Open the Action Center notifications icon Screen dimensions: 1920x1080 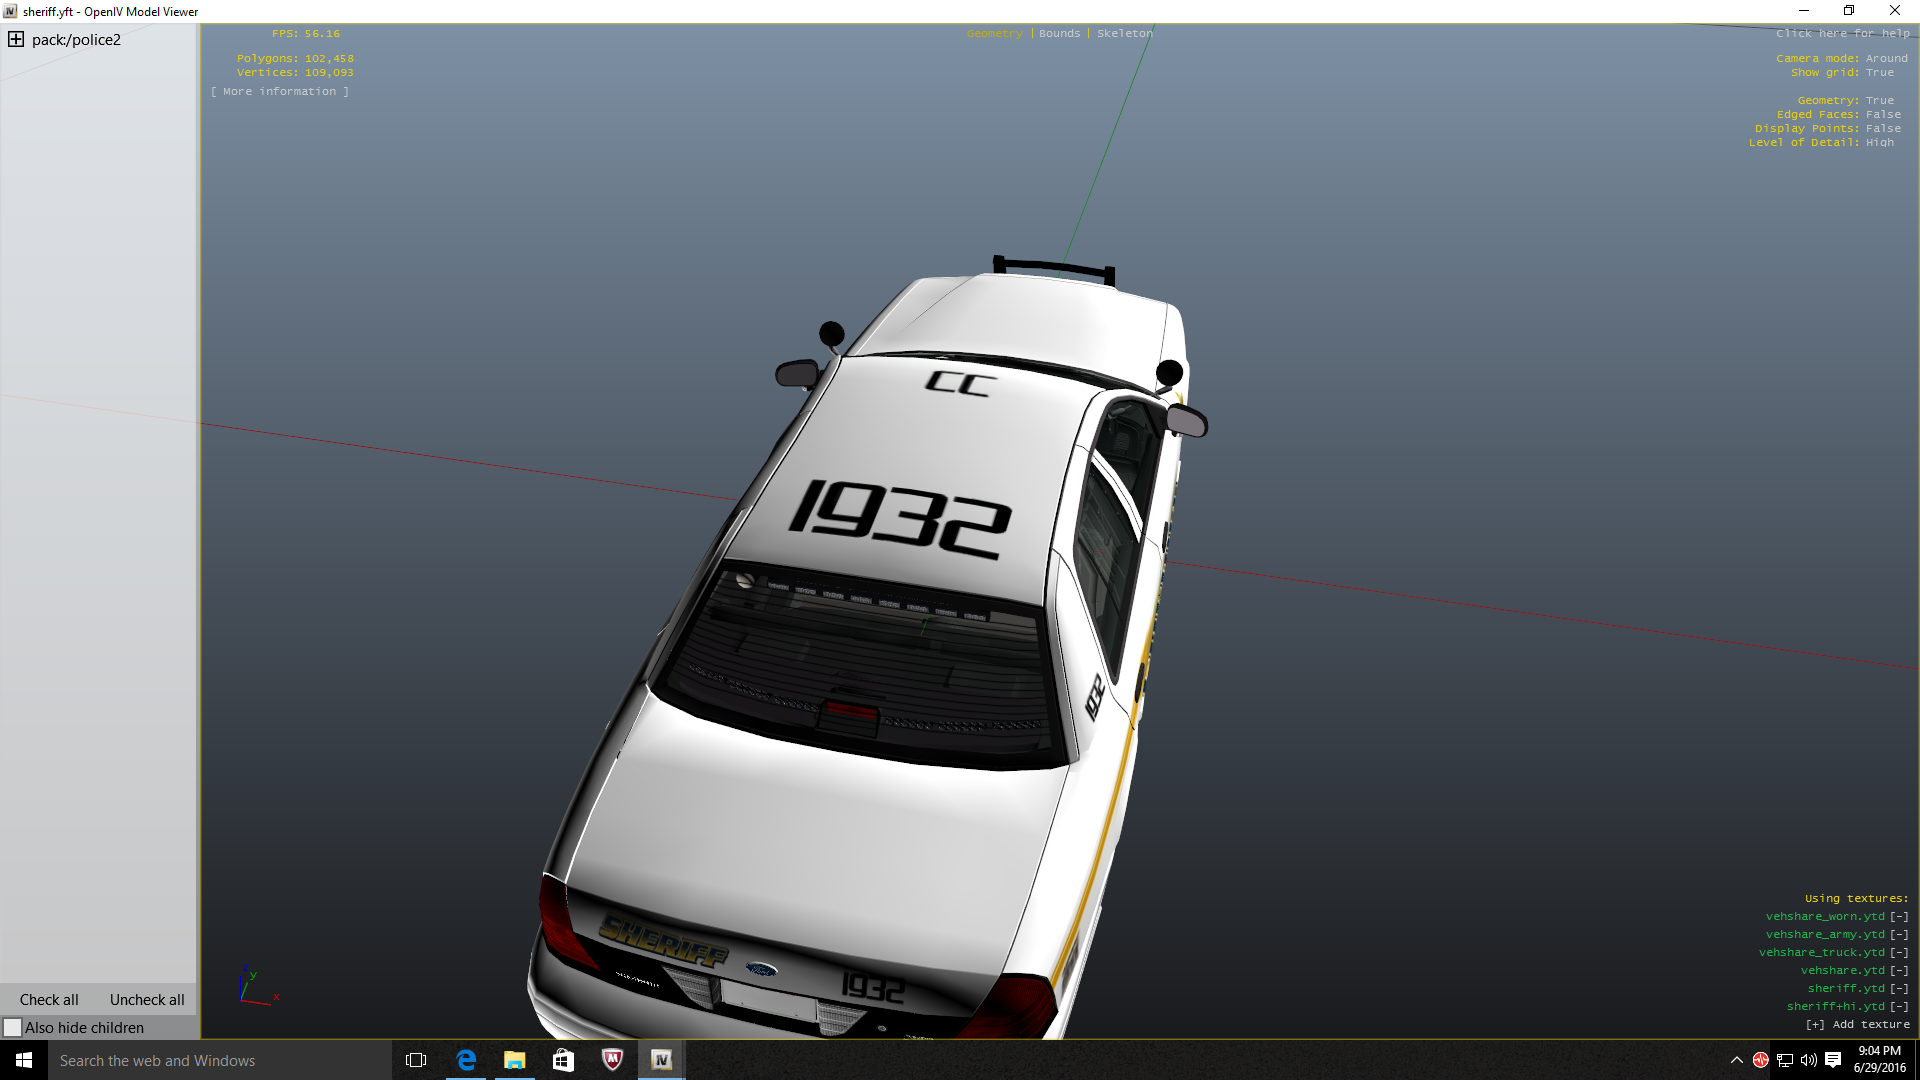[x=1833, y=1060]
